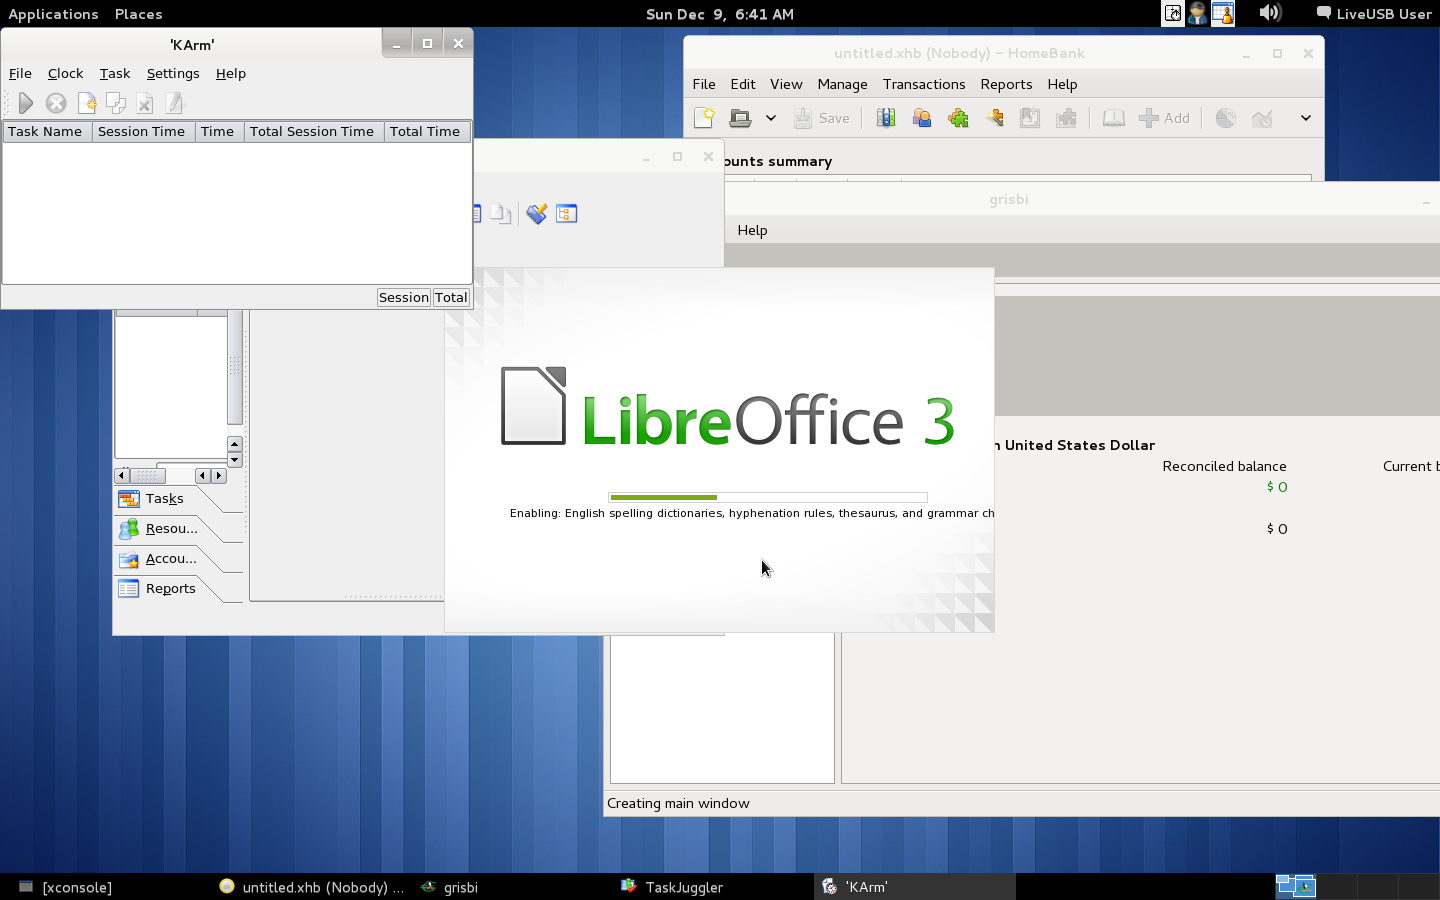The image size is (1440, 900).
Task: Click the calendar icon in the partially hidden toolbar
Action: 567,214
